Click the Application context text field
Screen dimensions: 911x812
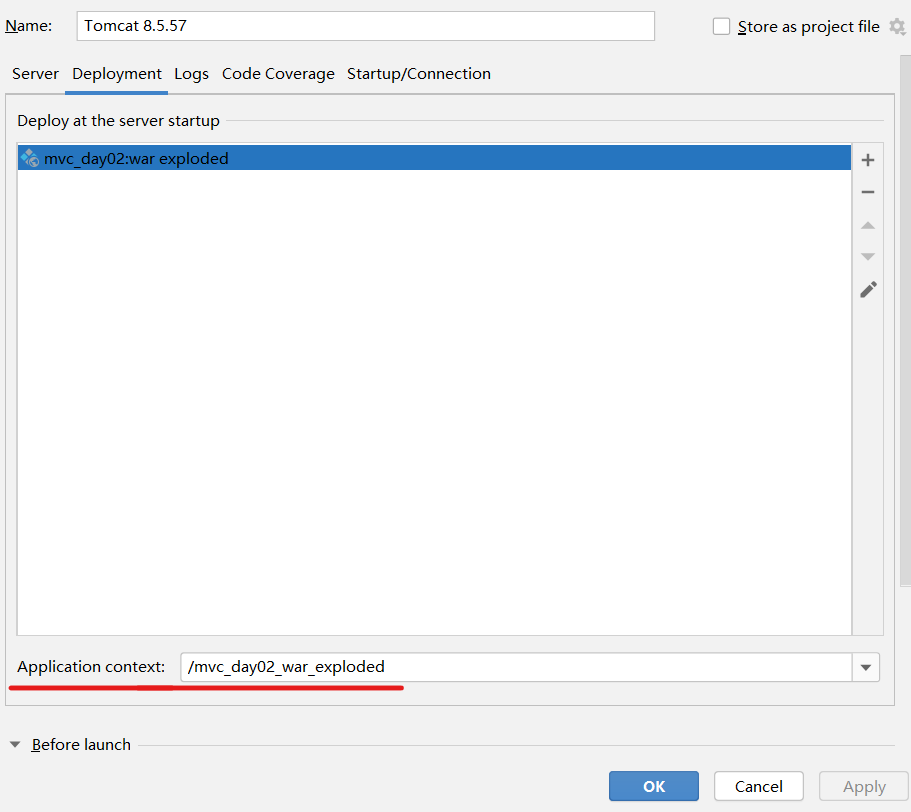point(517,667)
